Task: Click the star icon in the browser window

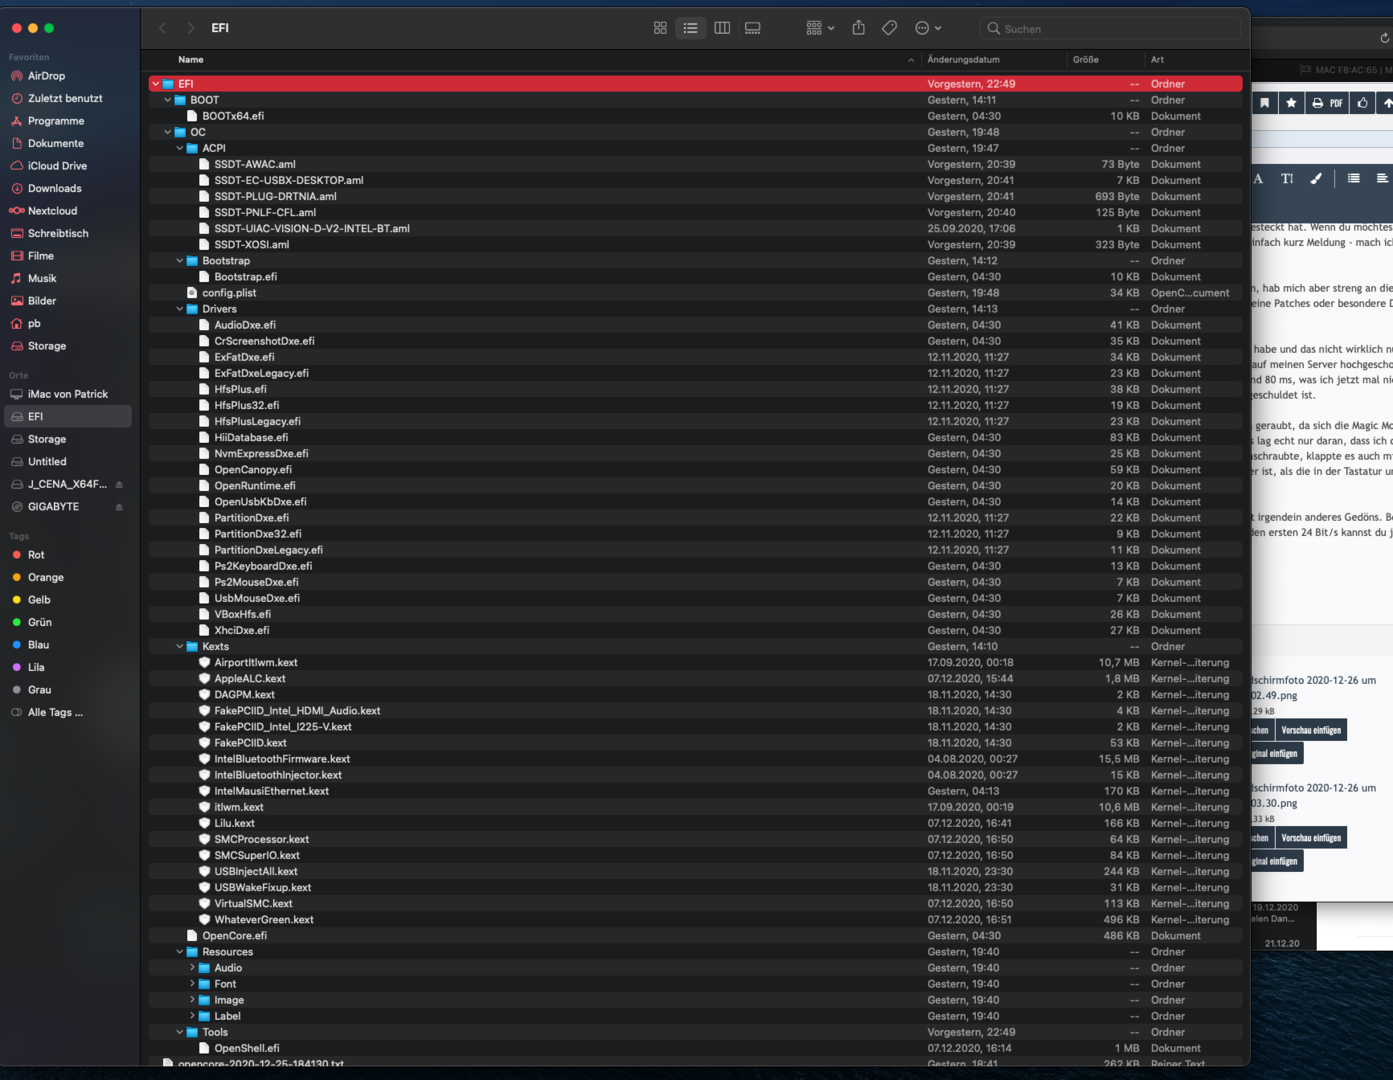Action: pyautogui.click(x=1291, y=103)
